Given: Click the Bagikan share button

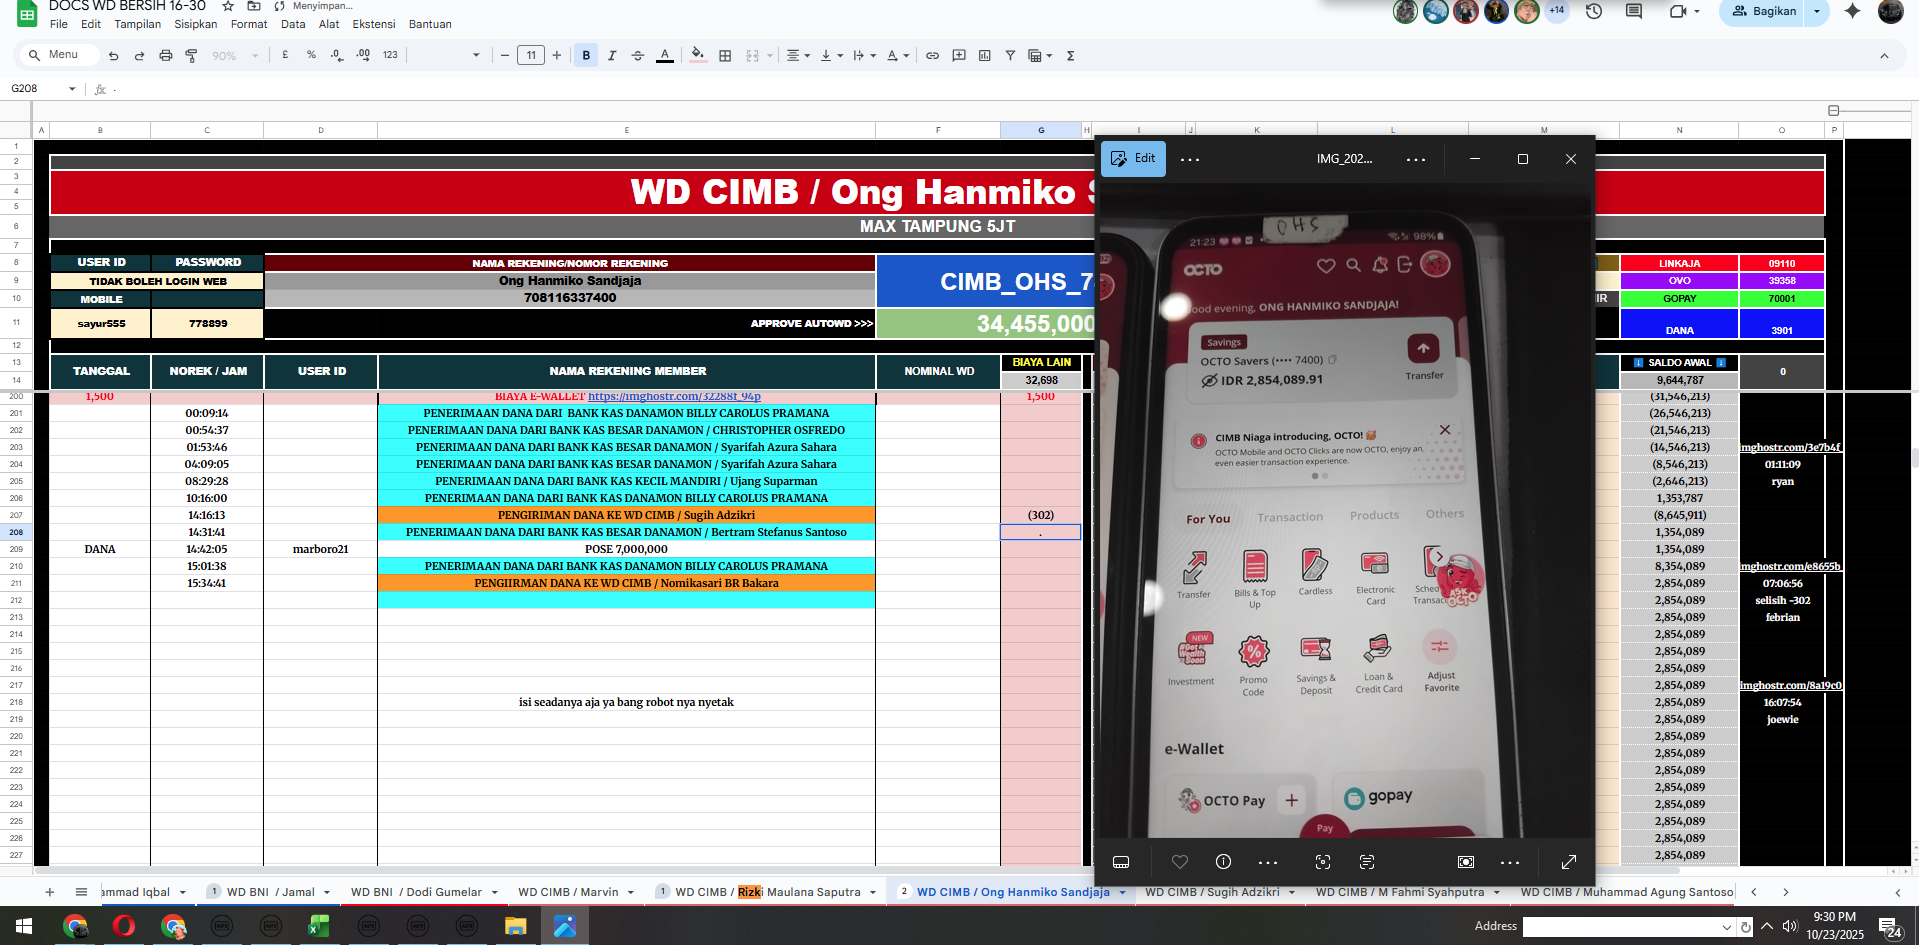Looking at the screenshot, I should [x=1764, y=11].
